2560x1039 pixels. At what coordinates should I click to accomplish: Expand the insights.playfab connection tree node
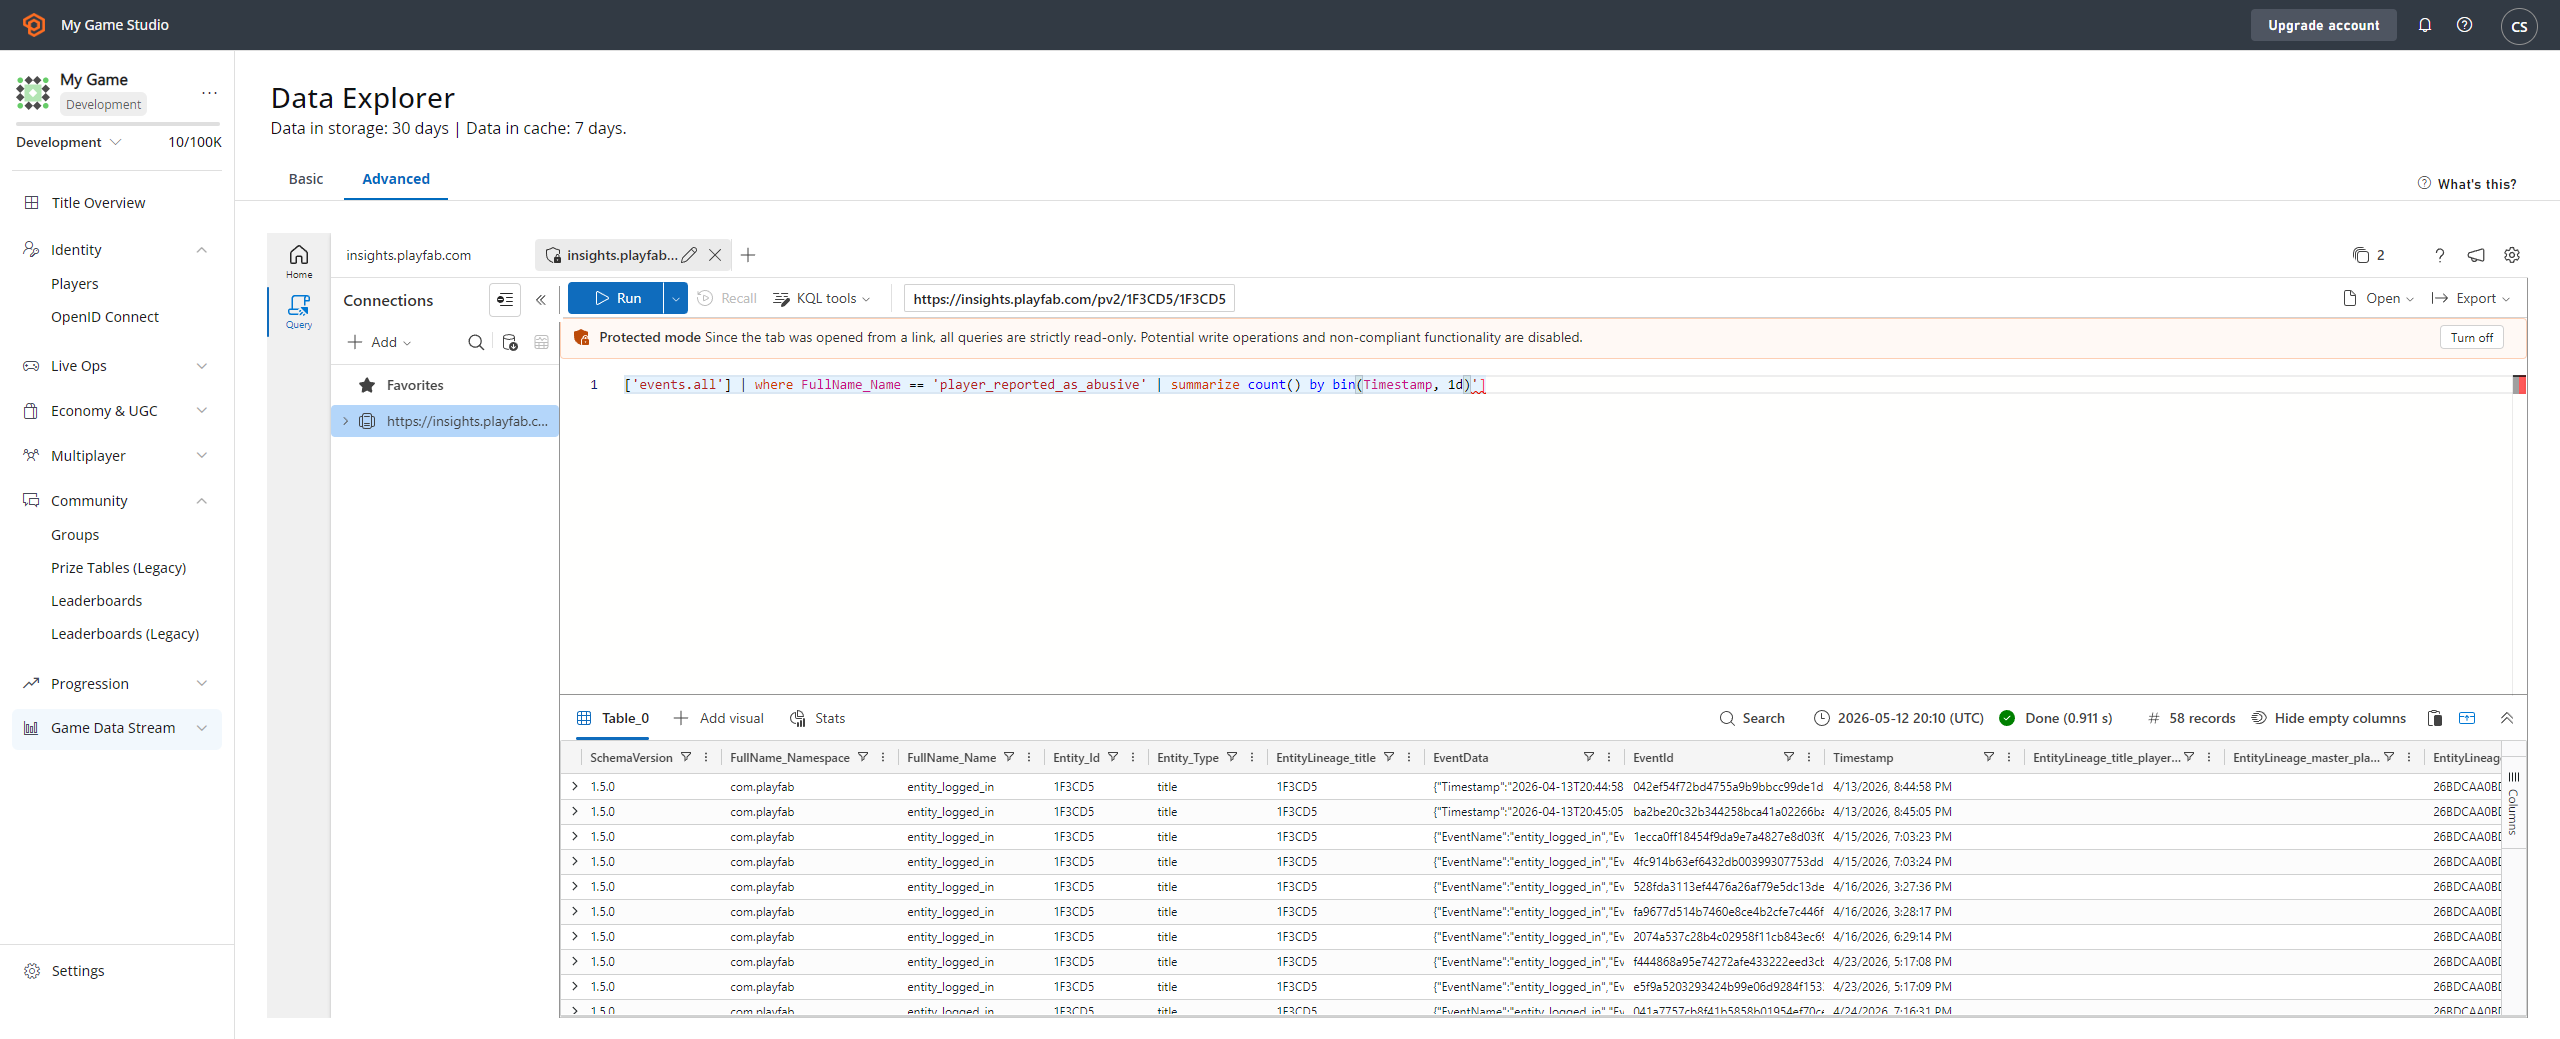[346, 421]
